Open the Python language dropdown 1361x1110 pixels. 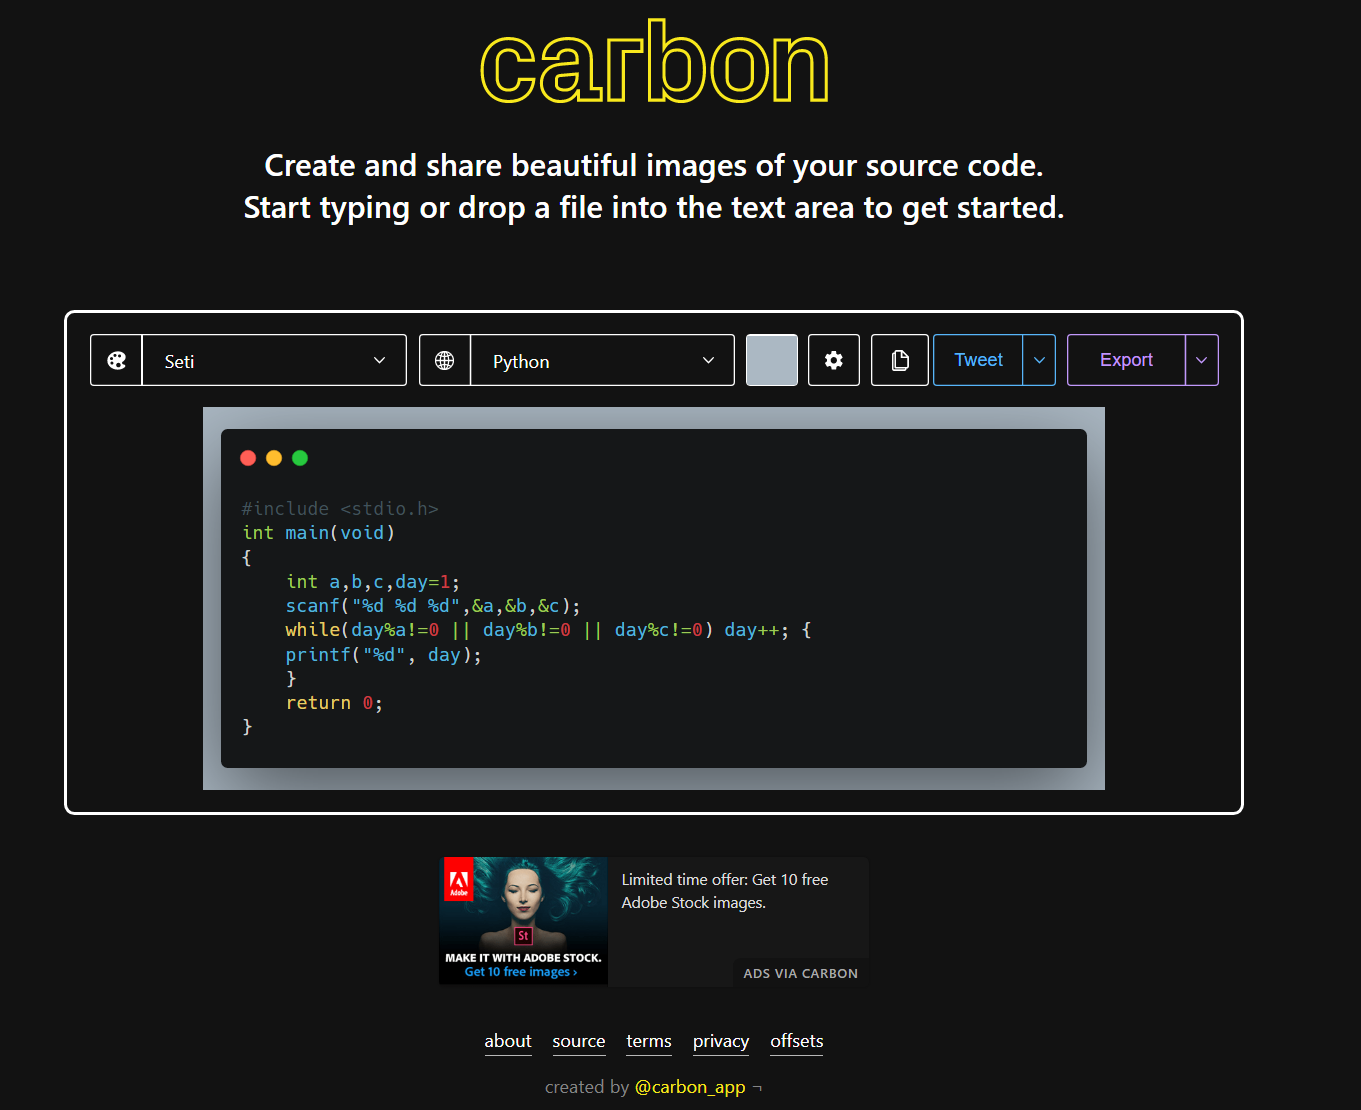pos(602,361)
